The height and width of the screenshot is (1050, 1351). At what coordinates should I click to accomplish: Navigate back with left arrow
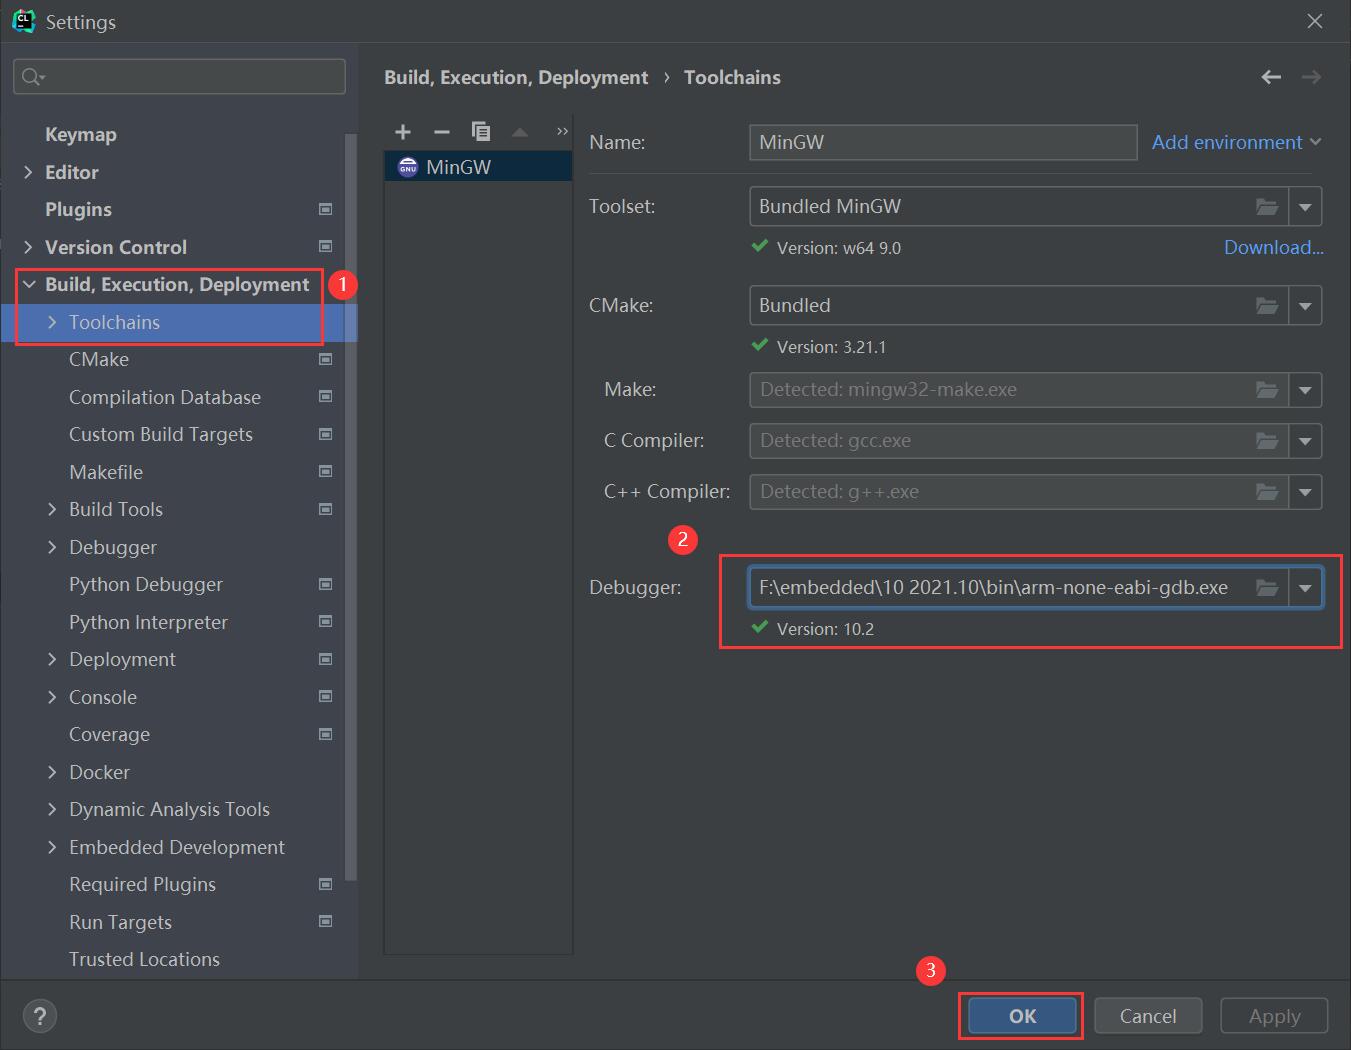coord(1271,77)
